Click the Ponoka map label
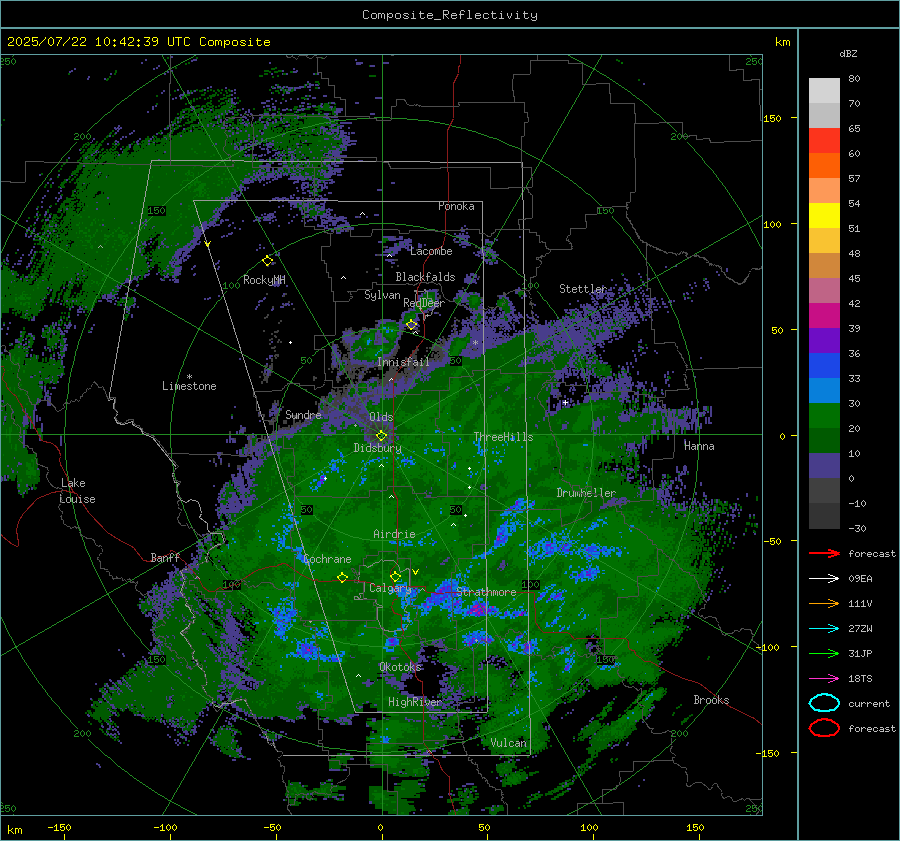 click(456, 206)
